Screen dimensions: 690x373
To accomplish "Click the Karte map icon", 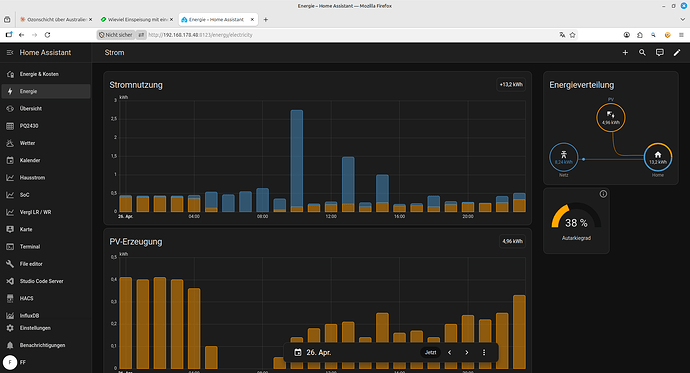I will click(10, 229).
